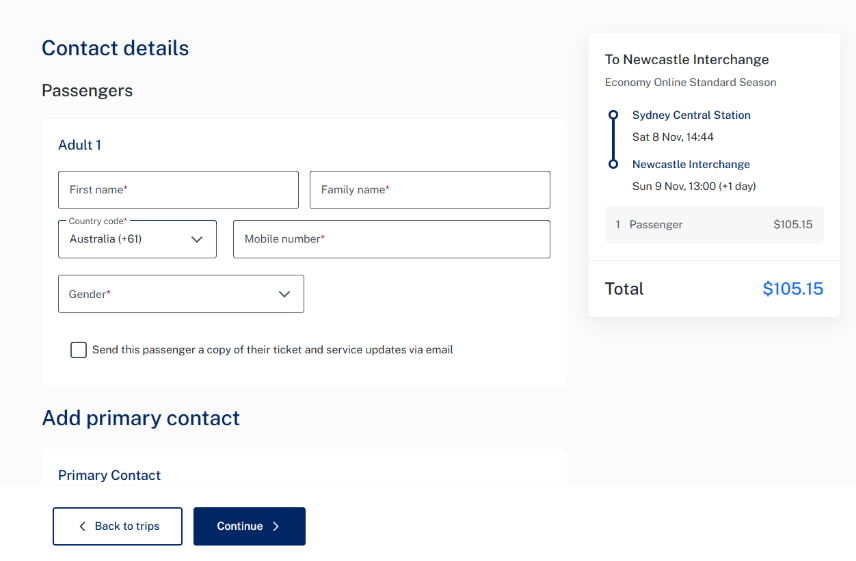This screenshot has height=561, width=856.
Task: Click into the Family name field
Action: point(430,190)
